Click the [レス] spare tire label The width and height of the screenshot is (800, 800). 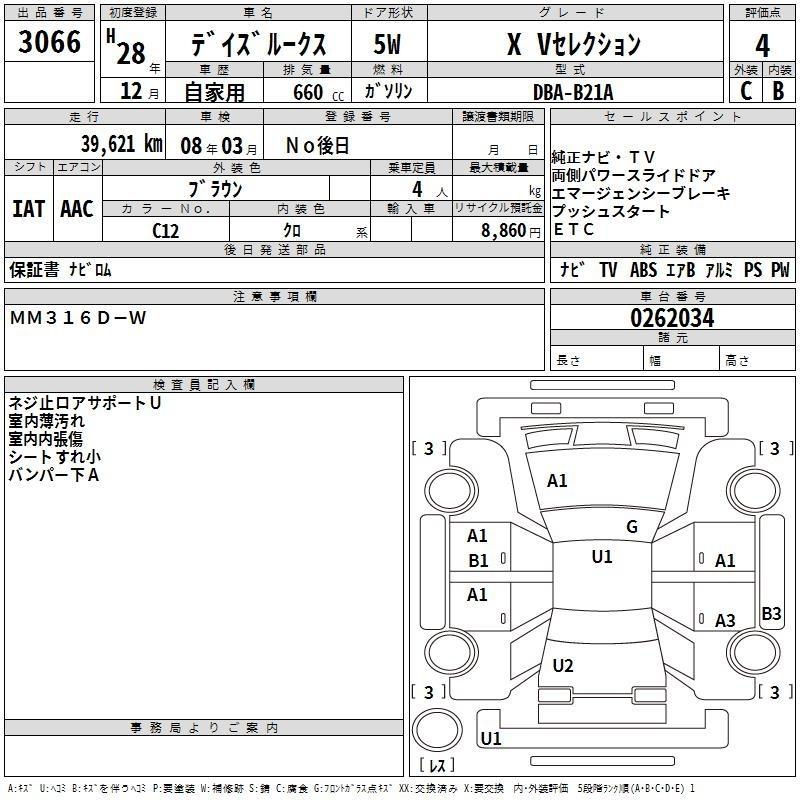(x=436, y=766)
